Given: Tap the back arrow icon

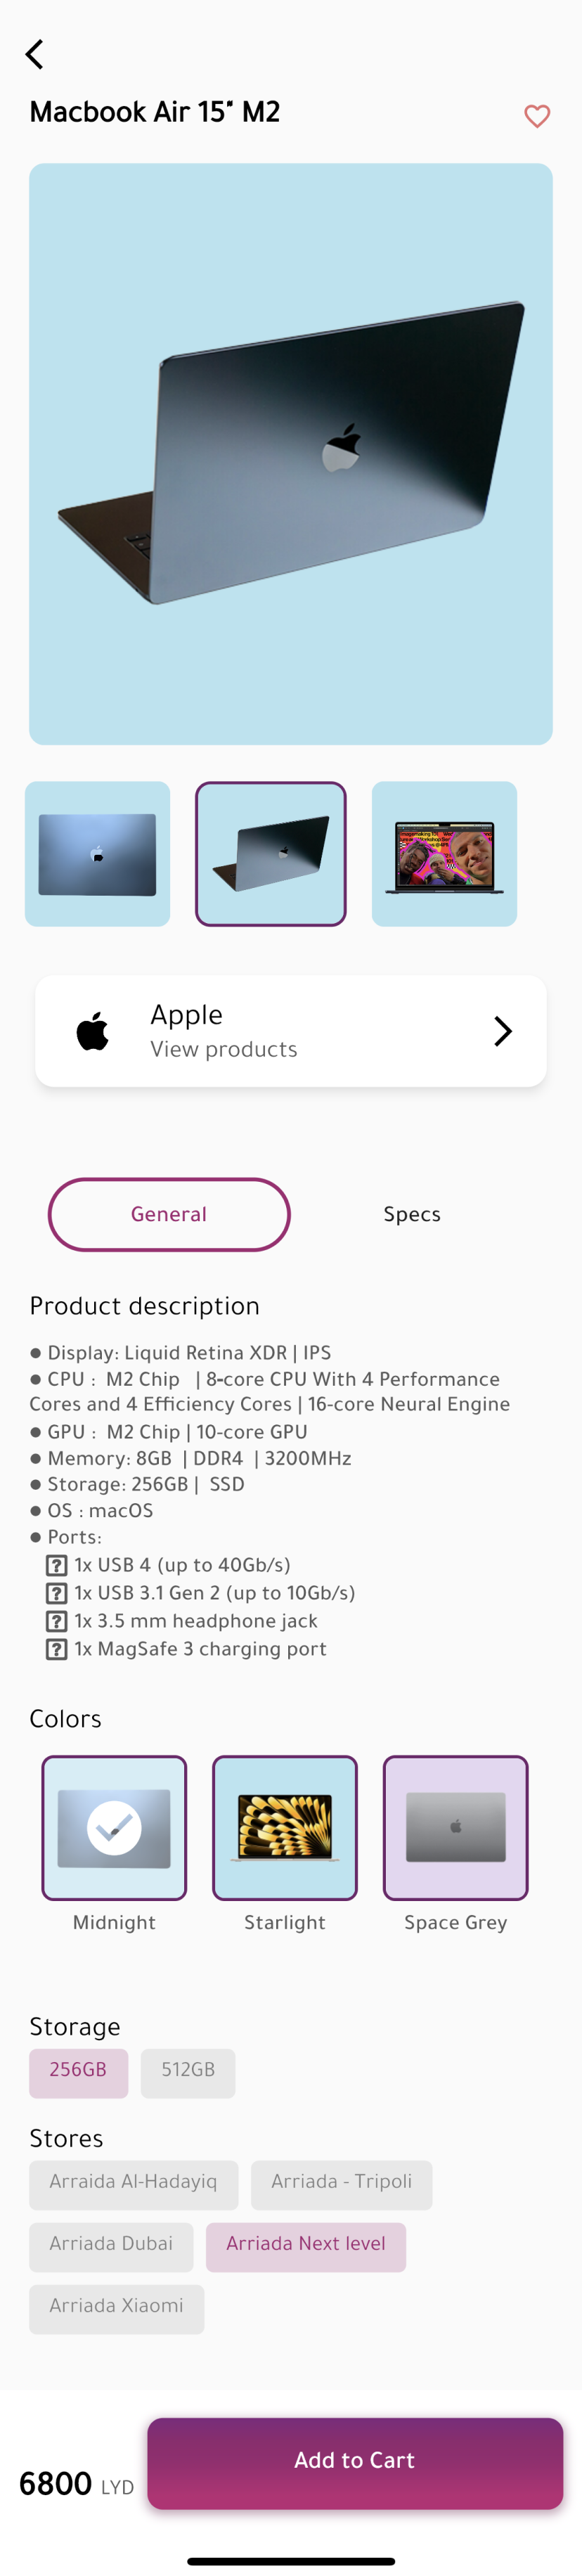Looking at the screenshot, I should point(35,54).
